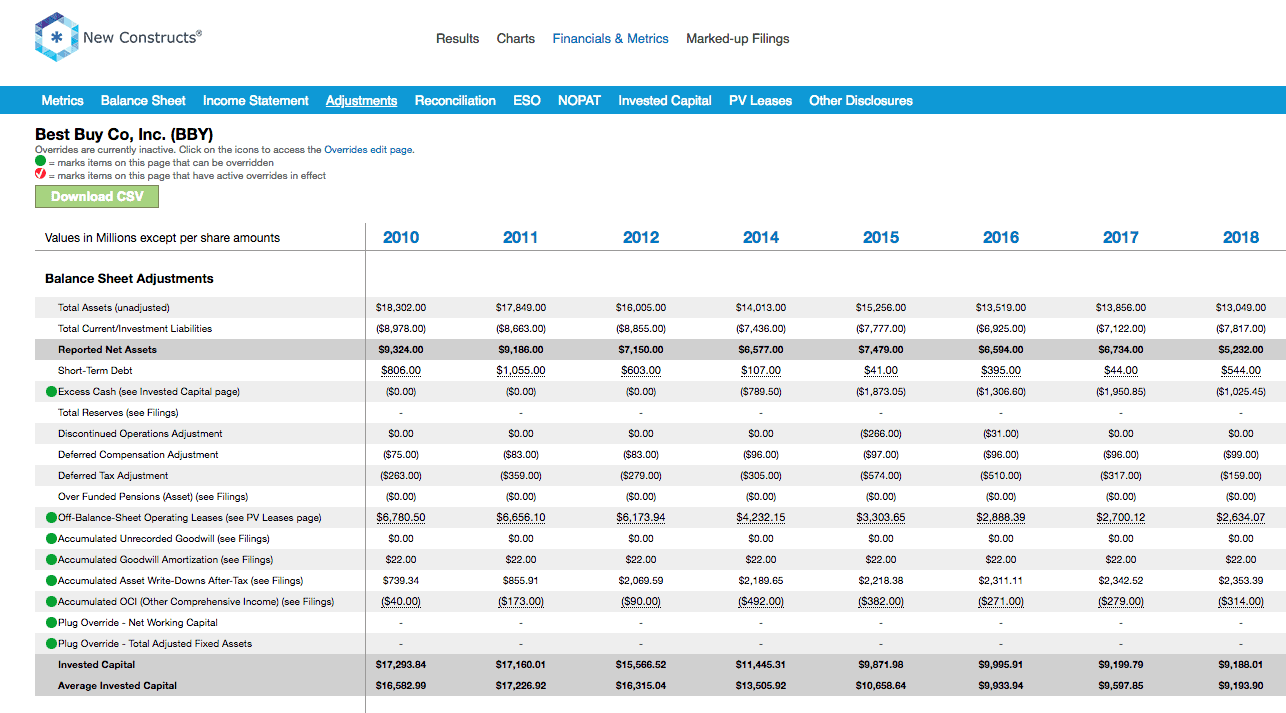The width and height of the screenshot is (1286, 713).
Task: Click 2018 Invested Capital value $9,188.01
Action: coord(1241,665)
